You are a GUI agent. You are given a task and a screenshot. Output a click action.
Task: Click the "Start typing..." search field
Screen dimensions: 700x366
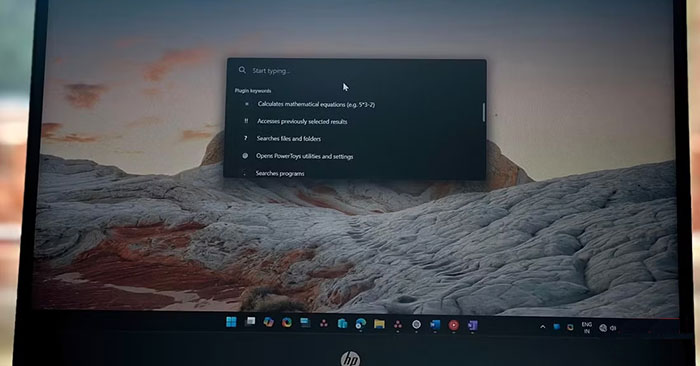(356, 71)
